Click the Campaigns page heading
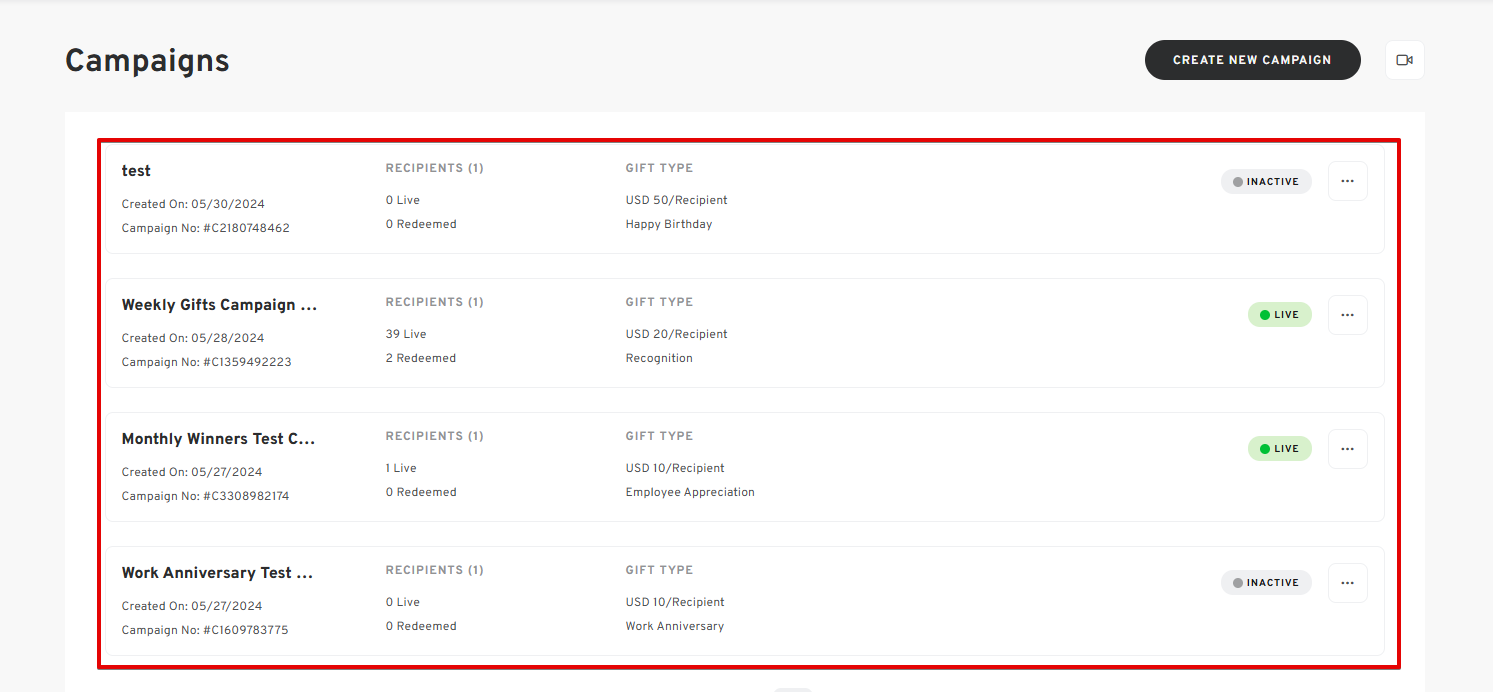This screenshot has width=1493, height=692. coord(148,61)
